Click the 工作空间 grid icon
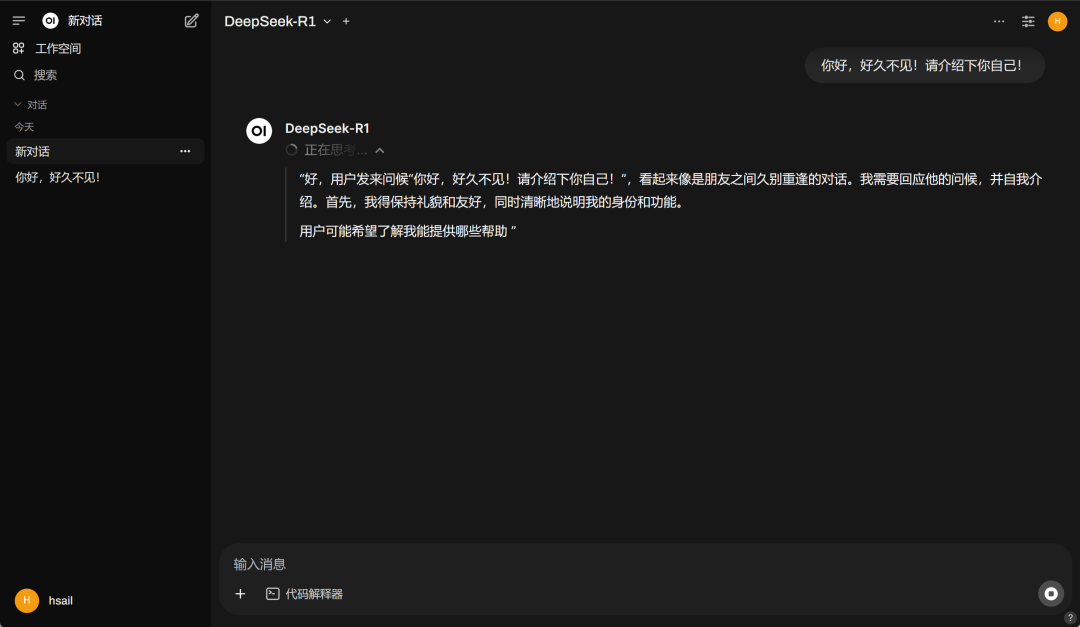This screenshot has height=627, width=1080. [19, 47]
